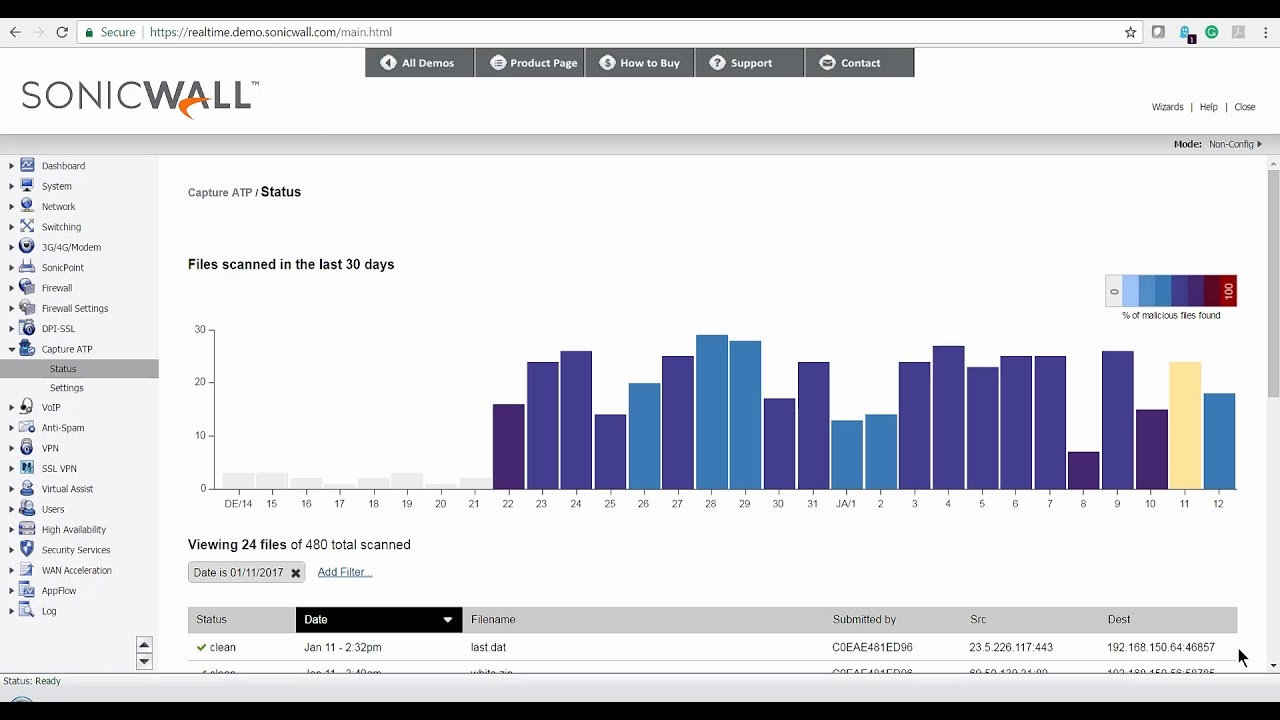Click the Anti-Spam icon
This screenshot has width=1280, height=720.
pos(27,427)
